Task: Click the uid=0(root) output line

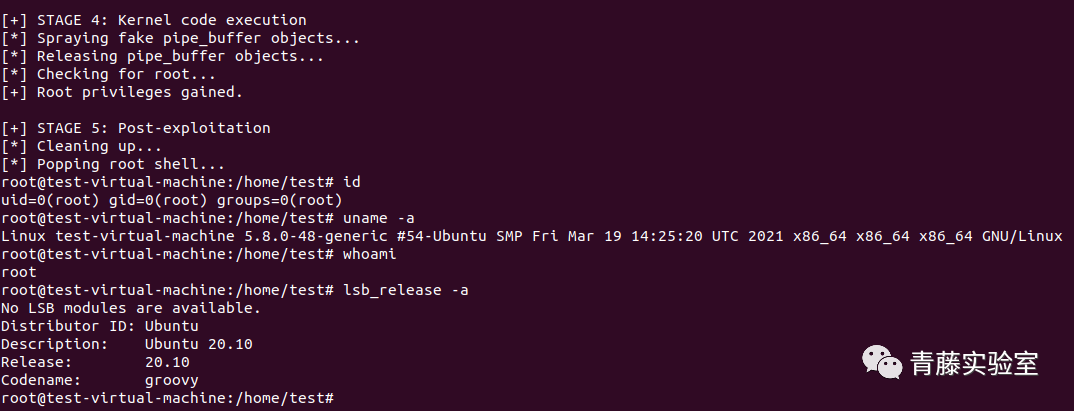Action: click(x=171, y=200)
